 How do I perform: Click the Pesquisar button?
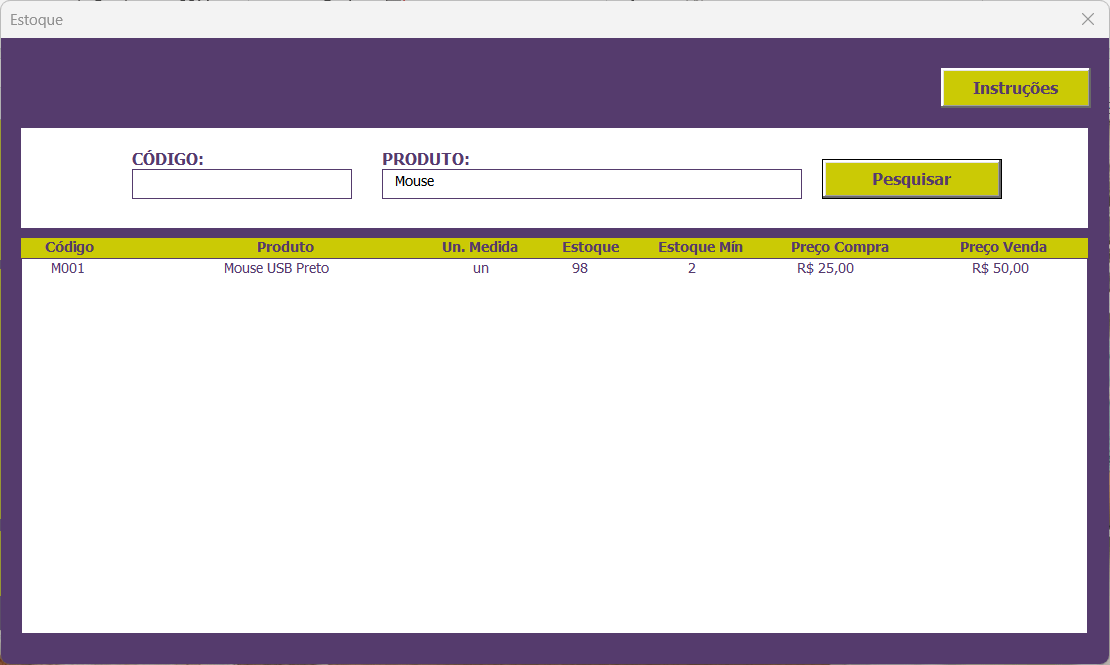[912, 179]
